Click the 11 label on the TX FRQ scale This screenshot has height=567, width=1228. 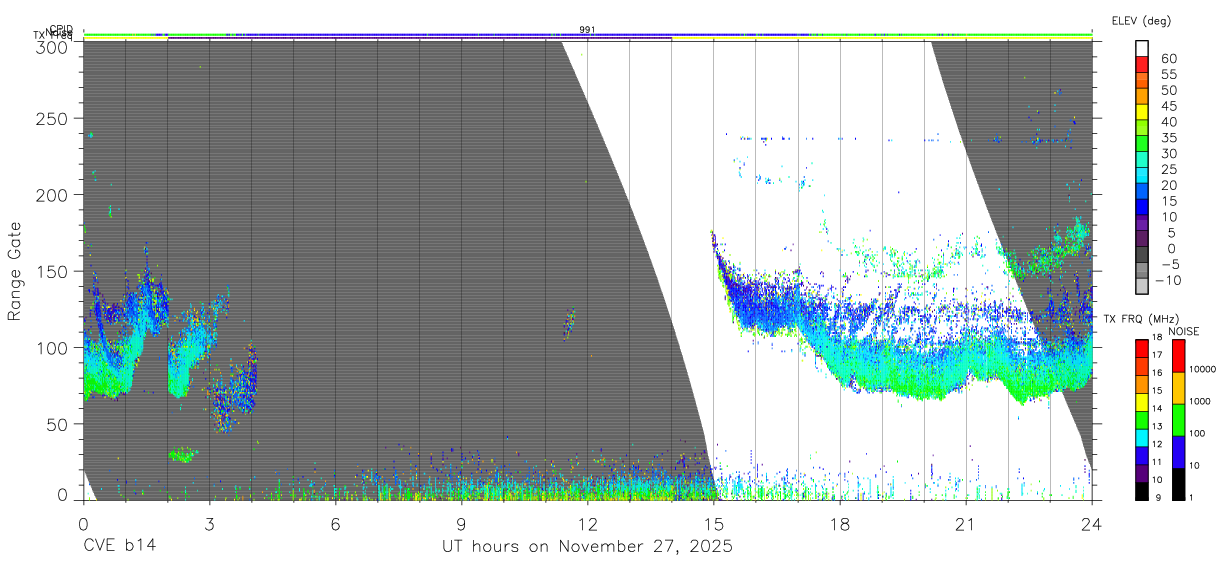click(1157, 462)
